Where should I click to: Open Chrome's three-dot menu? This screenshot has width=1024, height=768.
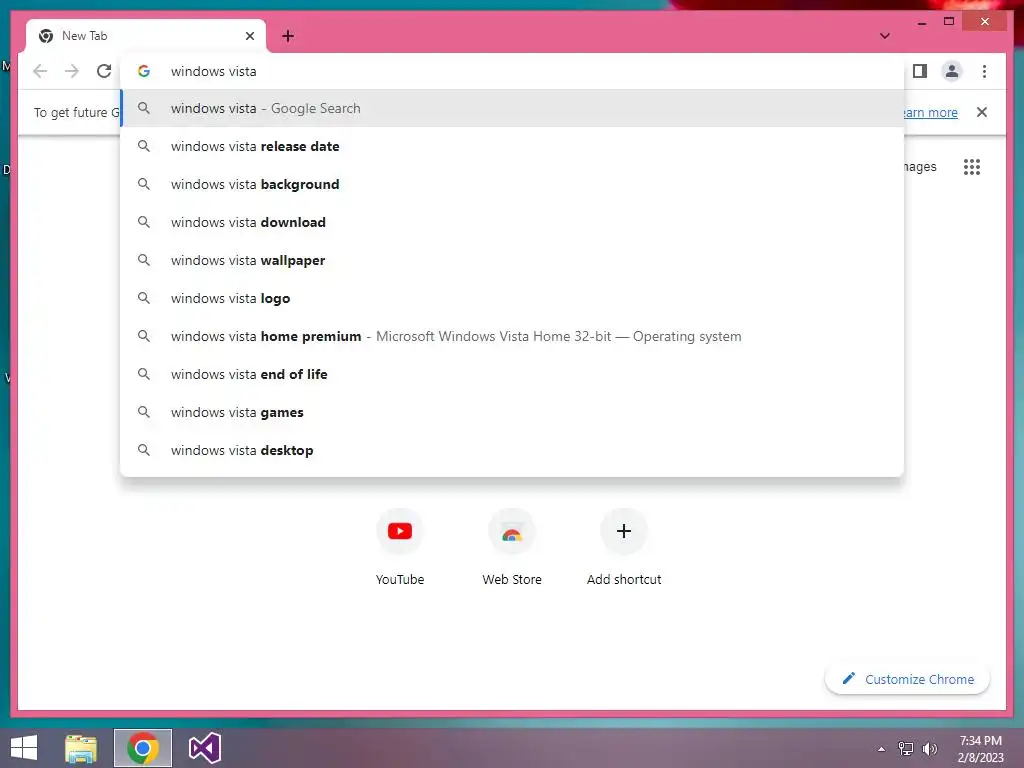click(984, 71)
